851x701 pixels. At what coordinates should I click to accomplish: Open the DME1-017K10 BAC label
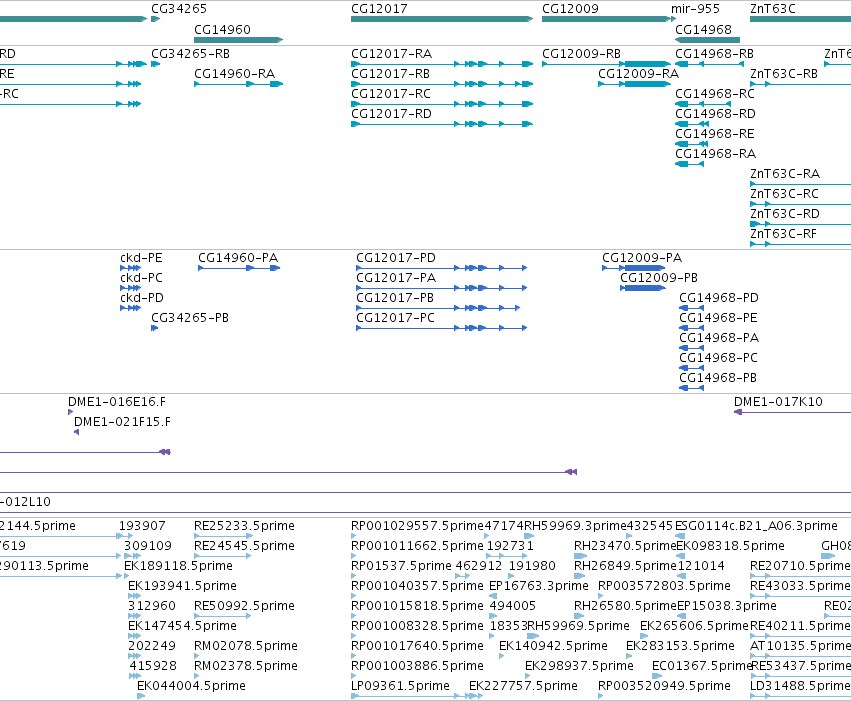click(778, 402)
